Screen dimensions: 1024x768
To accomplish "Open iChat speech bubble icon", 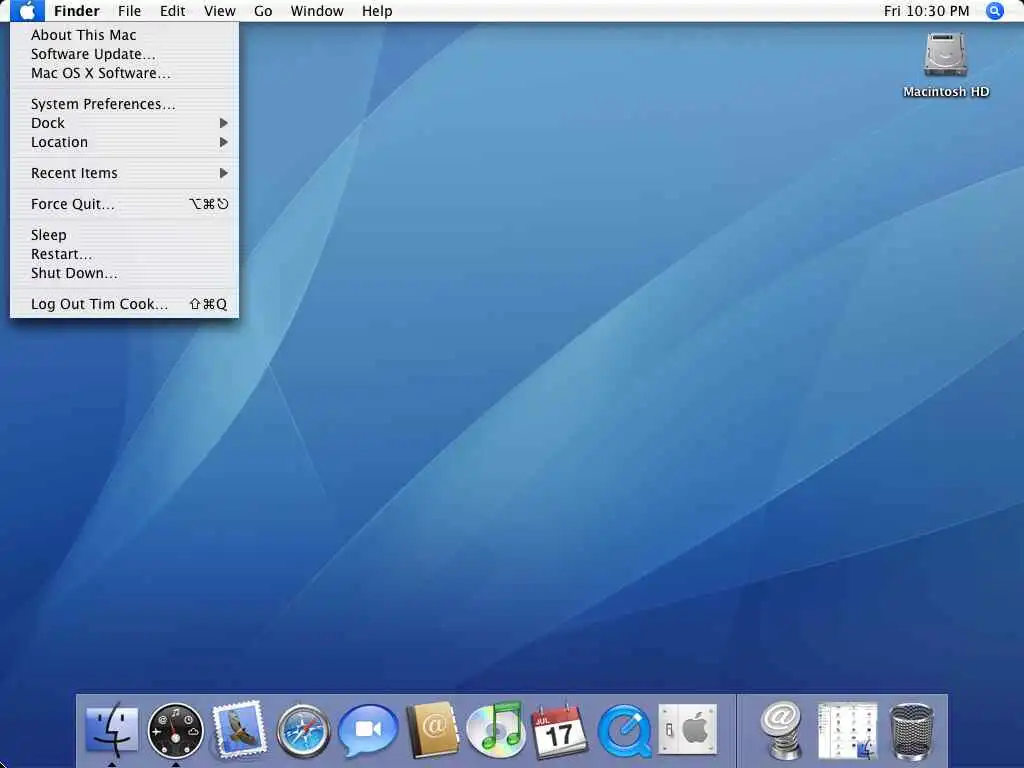I will [x=368, y=730].
